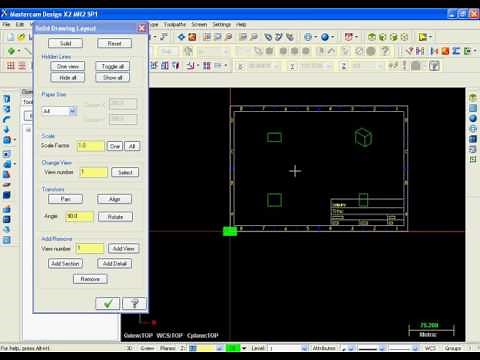Viewport: 480px width, 360px height.
Task: Click the green diamond toolbar icon
Action: [11, 51]
